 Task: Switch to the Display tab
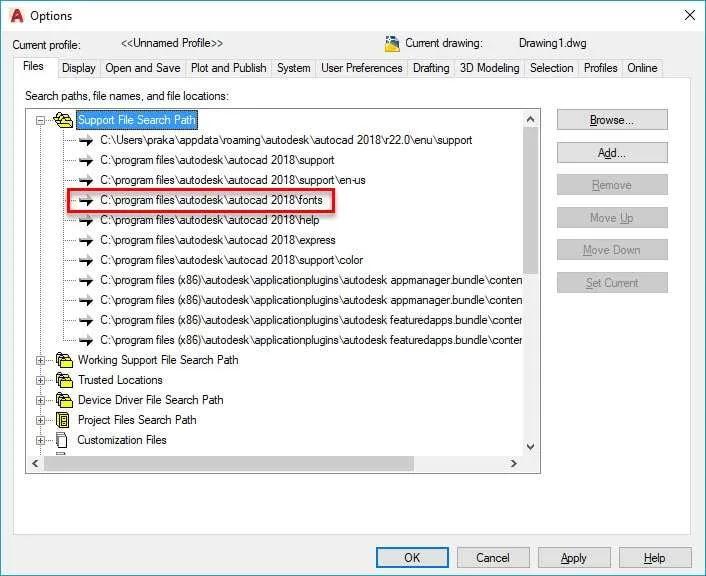coord(79,68)
